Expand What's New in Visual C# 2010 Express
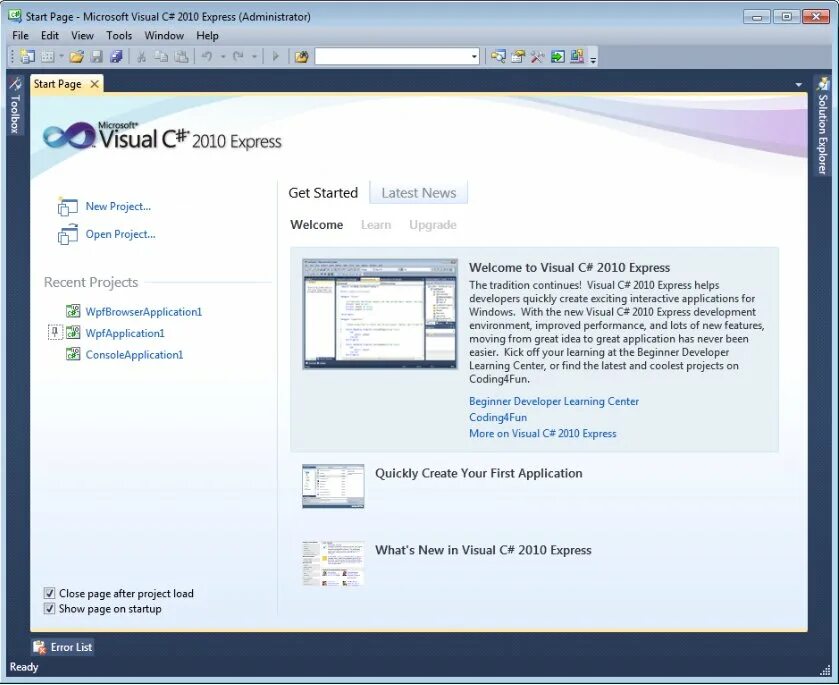 pyautogui.click(x=483, y=550)
